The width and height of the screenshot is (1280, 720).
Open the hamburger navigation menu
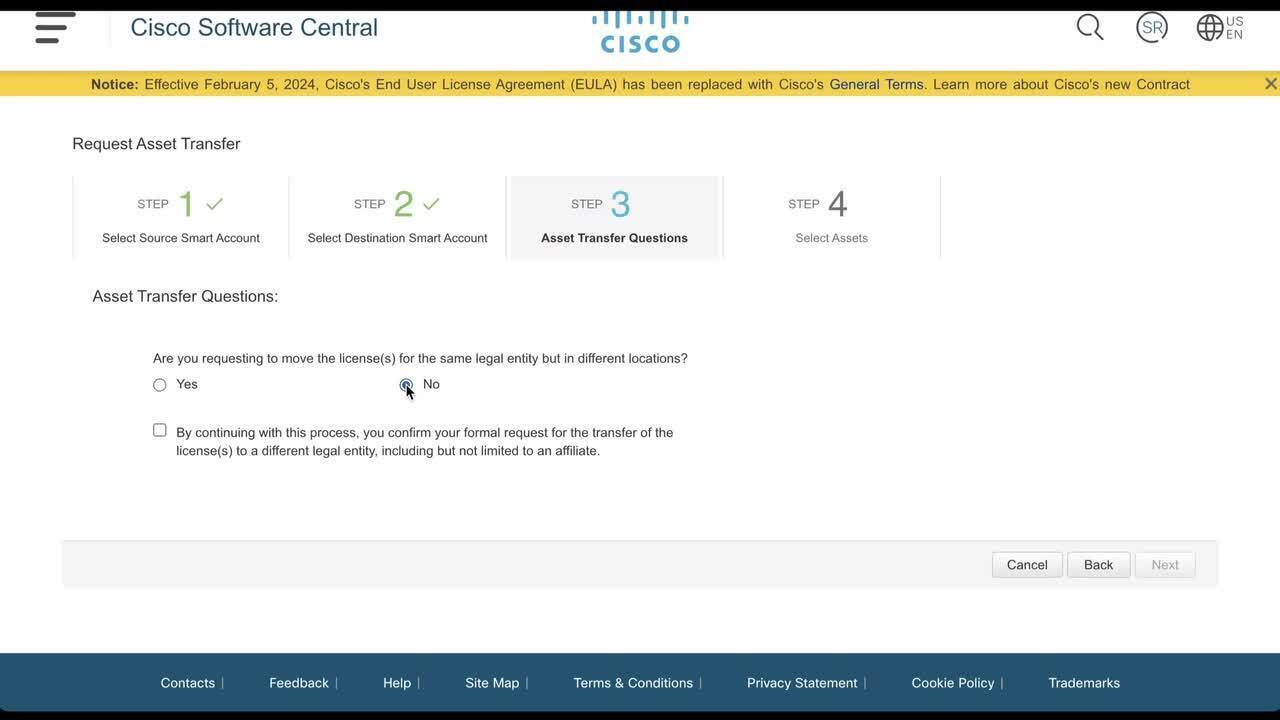(x=55, y=27)
